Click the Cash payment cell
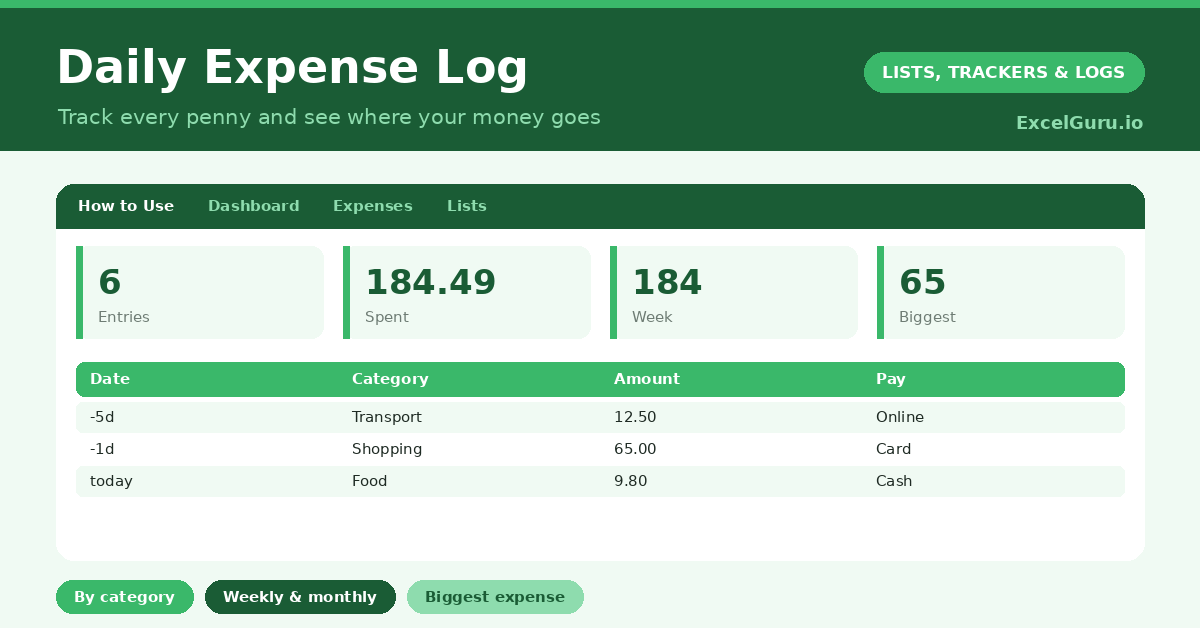This screenshot has width=1200, height=628. click(894, 481)
